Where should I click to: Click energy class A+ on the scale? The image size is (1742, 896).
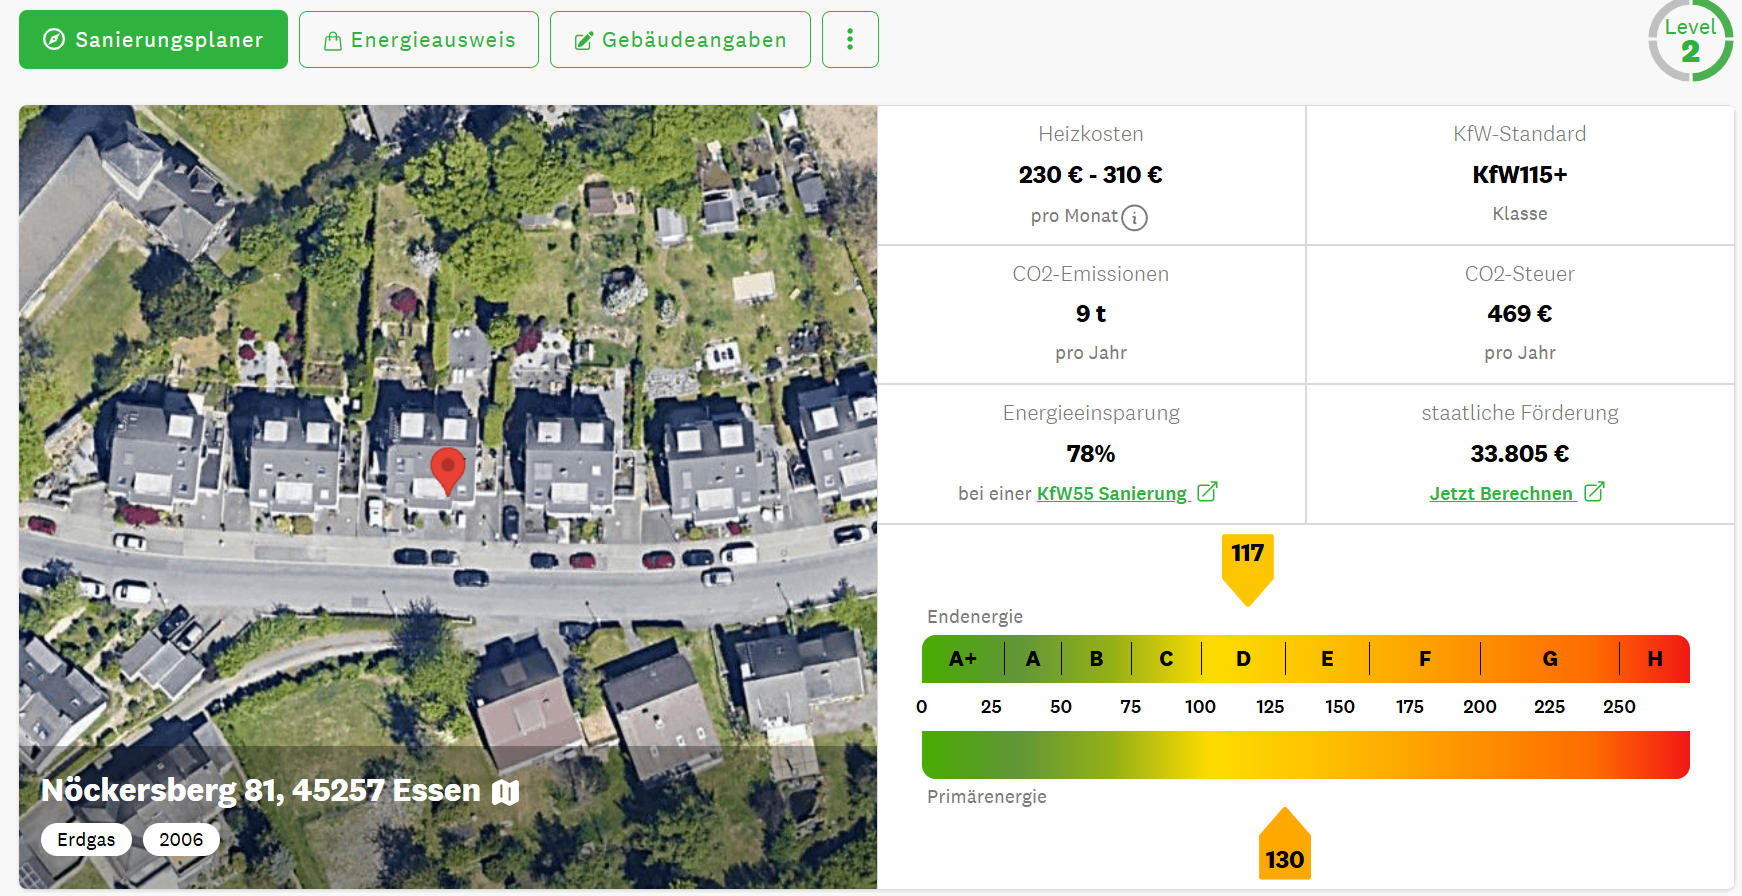coord(962,659)
